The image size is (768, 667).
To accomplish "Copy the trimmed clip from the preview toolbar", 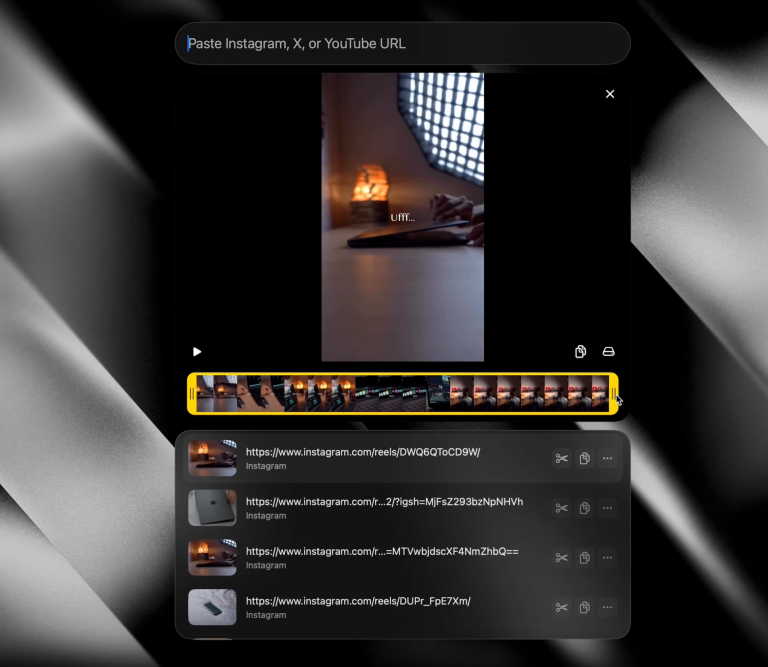I will pos(580,352).
